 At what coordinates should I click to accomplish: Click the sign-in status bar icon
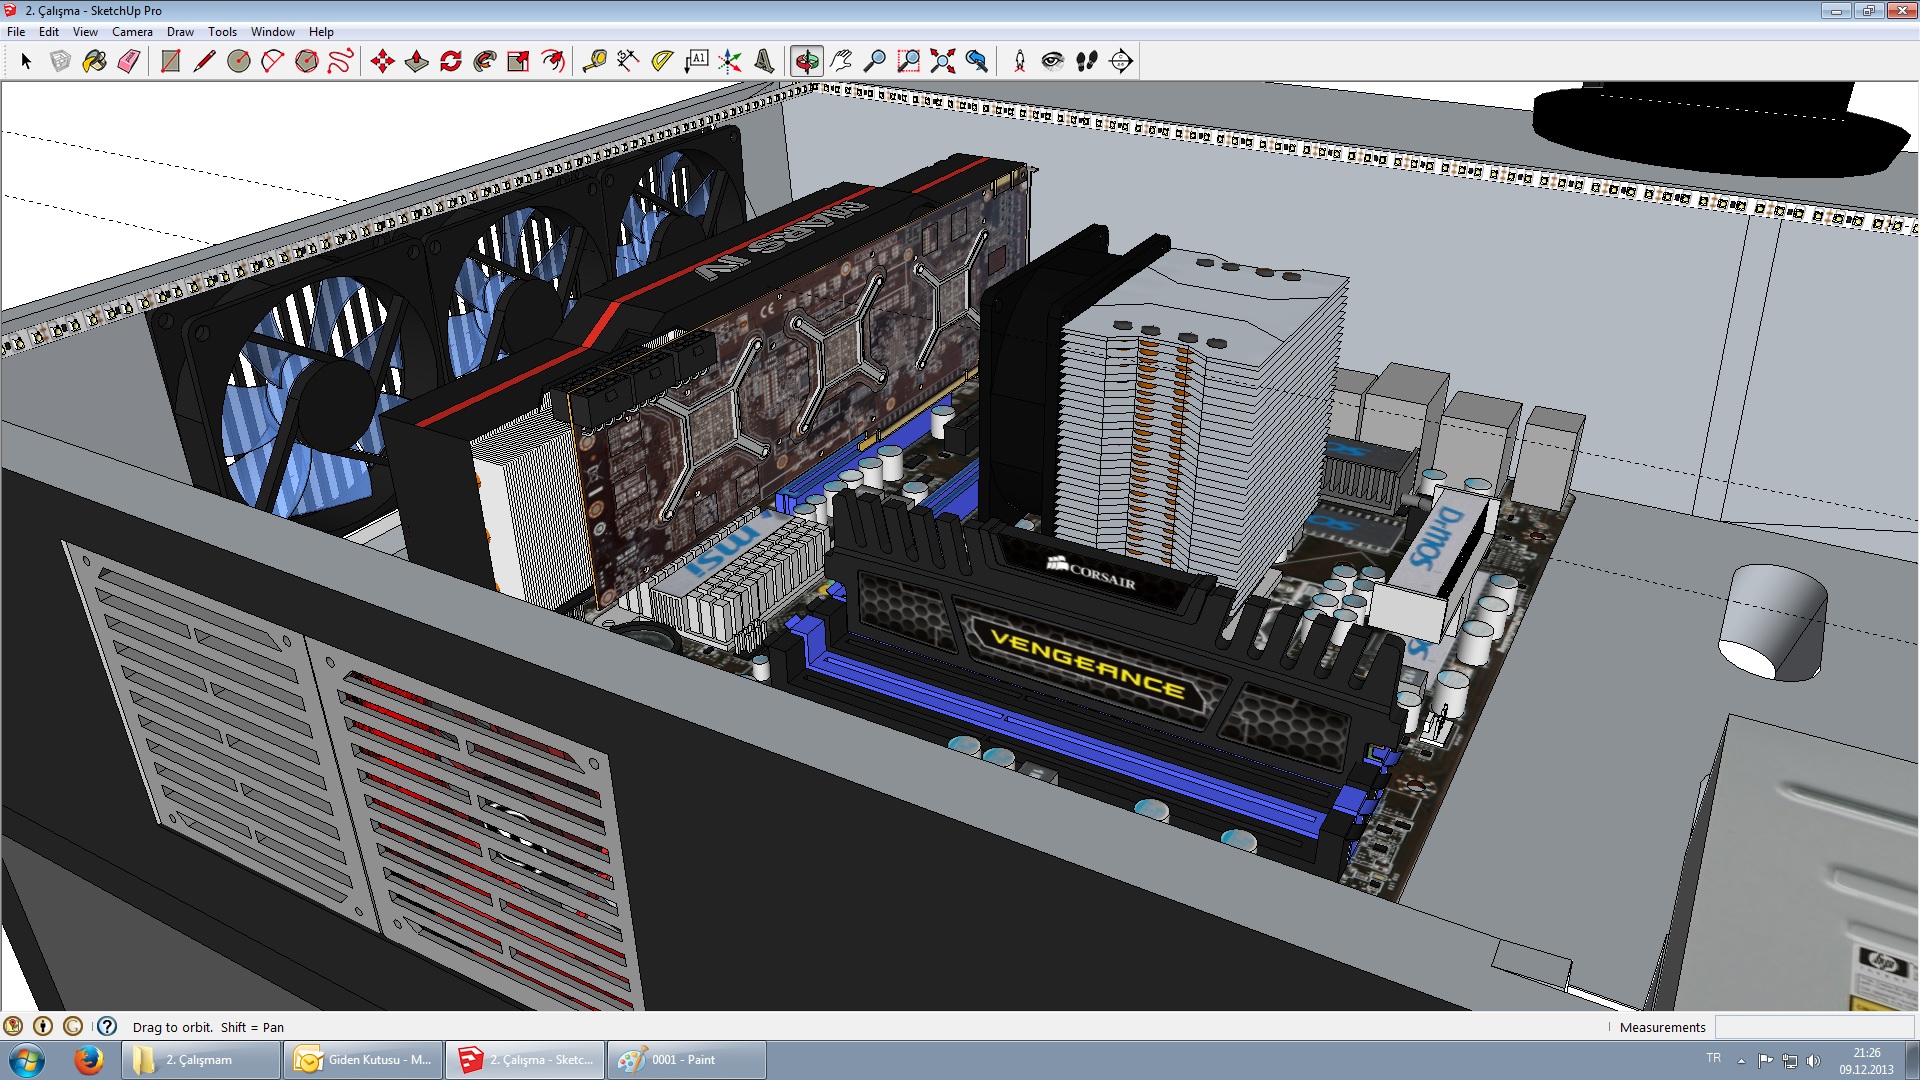pyautogui.click(x=73, y=1026)
